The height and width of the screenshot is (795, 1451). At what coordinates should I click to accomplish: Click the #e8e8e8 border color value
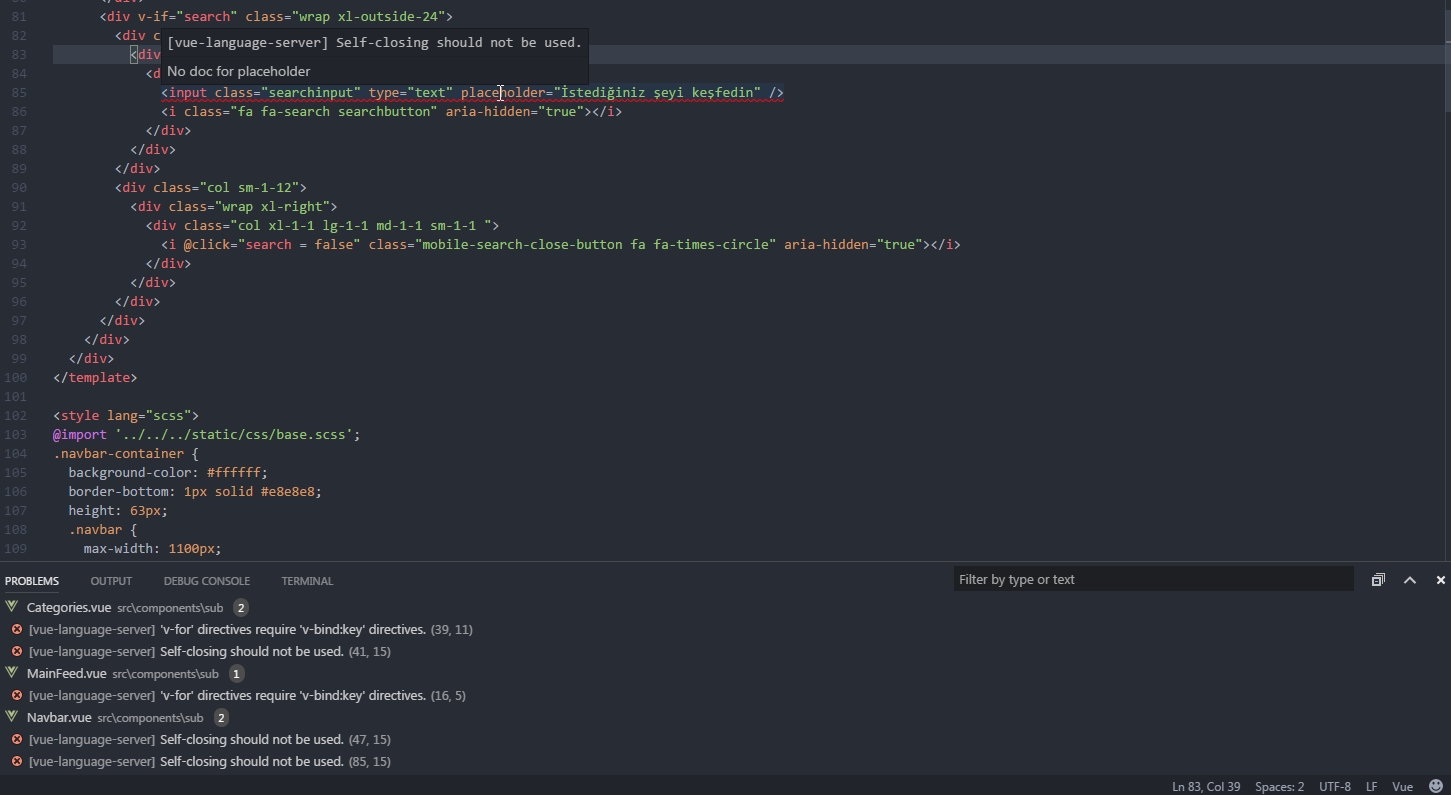click(288, 491)
